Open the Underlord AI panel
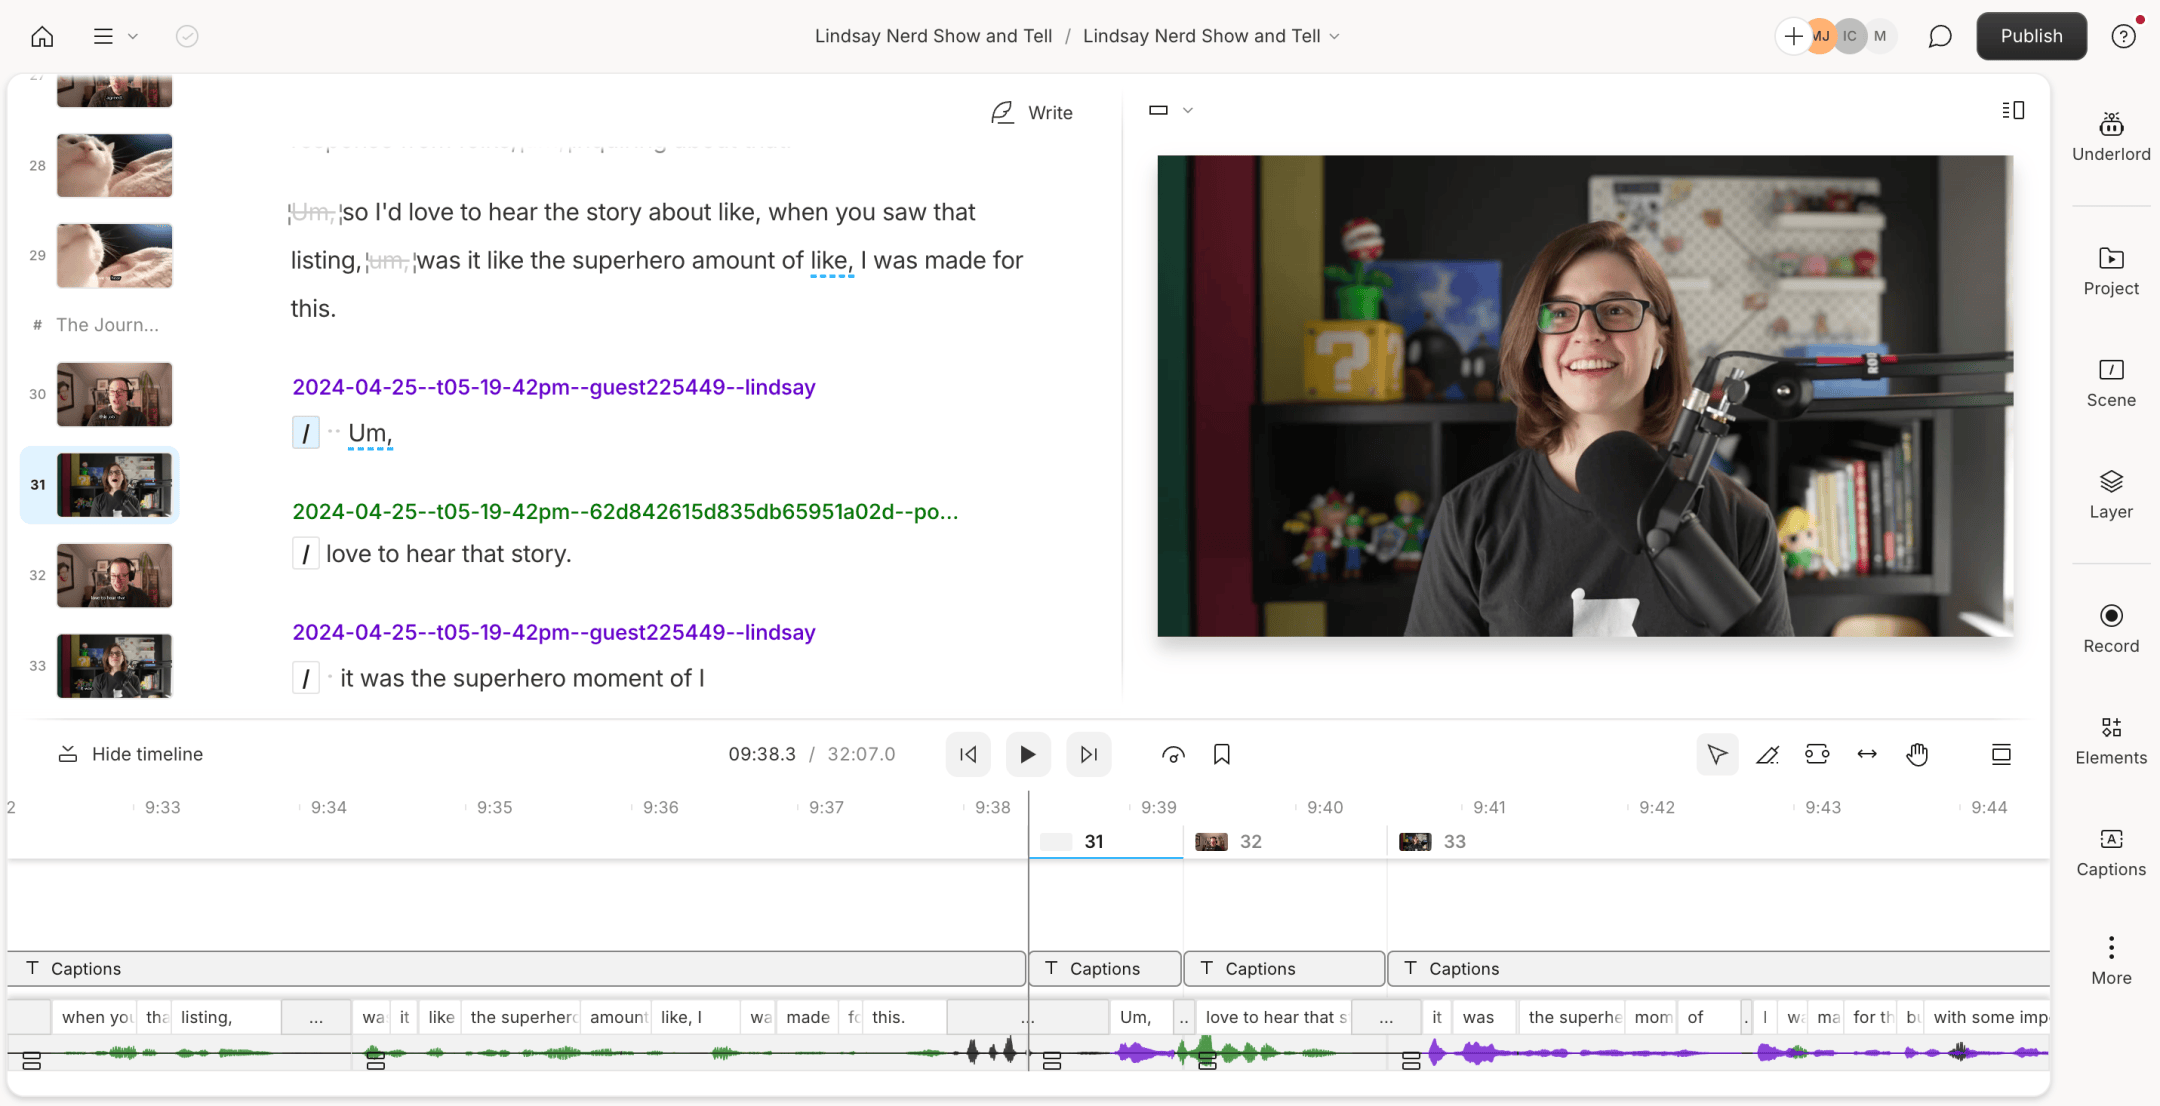The image size is (2160, 1106). (2111, 137)
